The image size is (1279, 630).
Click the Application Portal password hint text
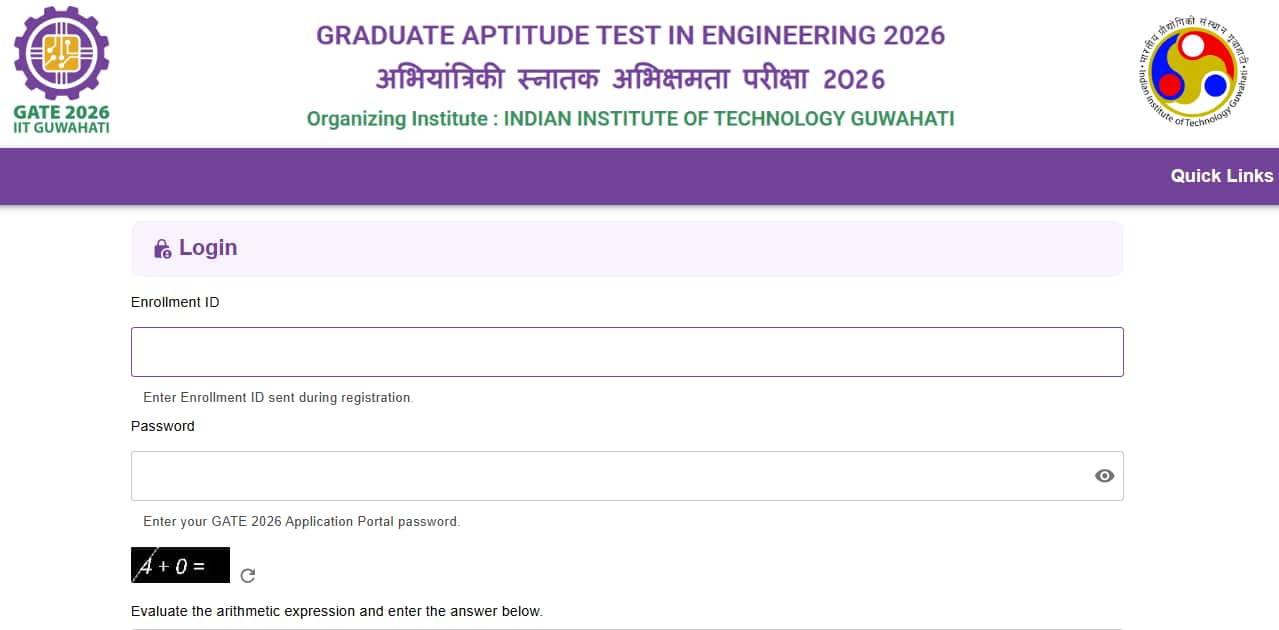click(x=301, y=522)
